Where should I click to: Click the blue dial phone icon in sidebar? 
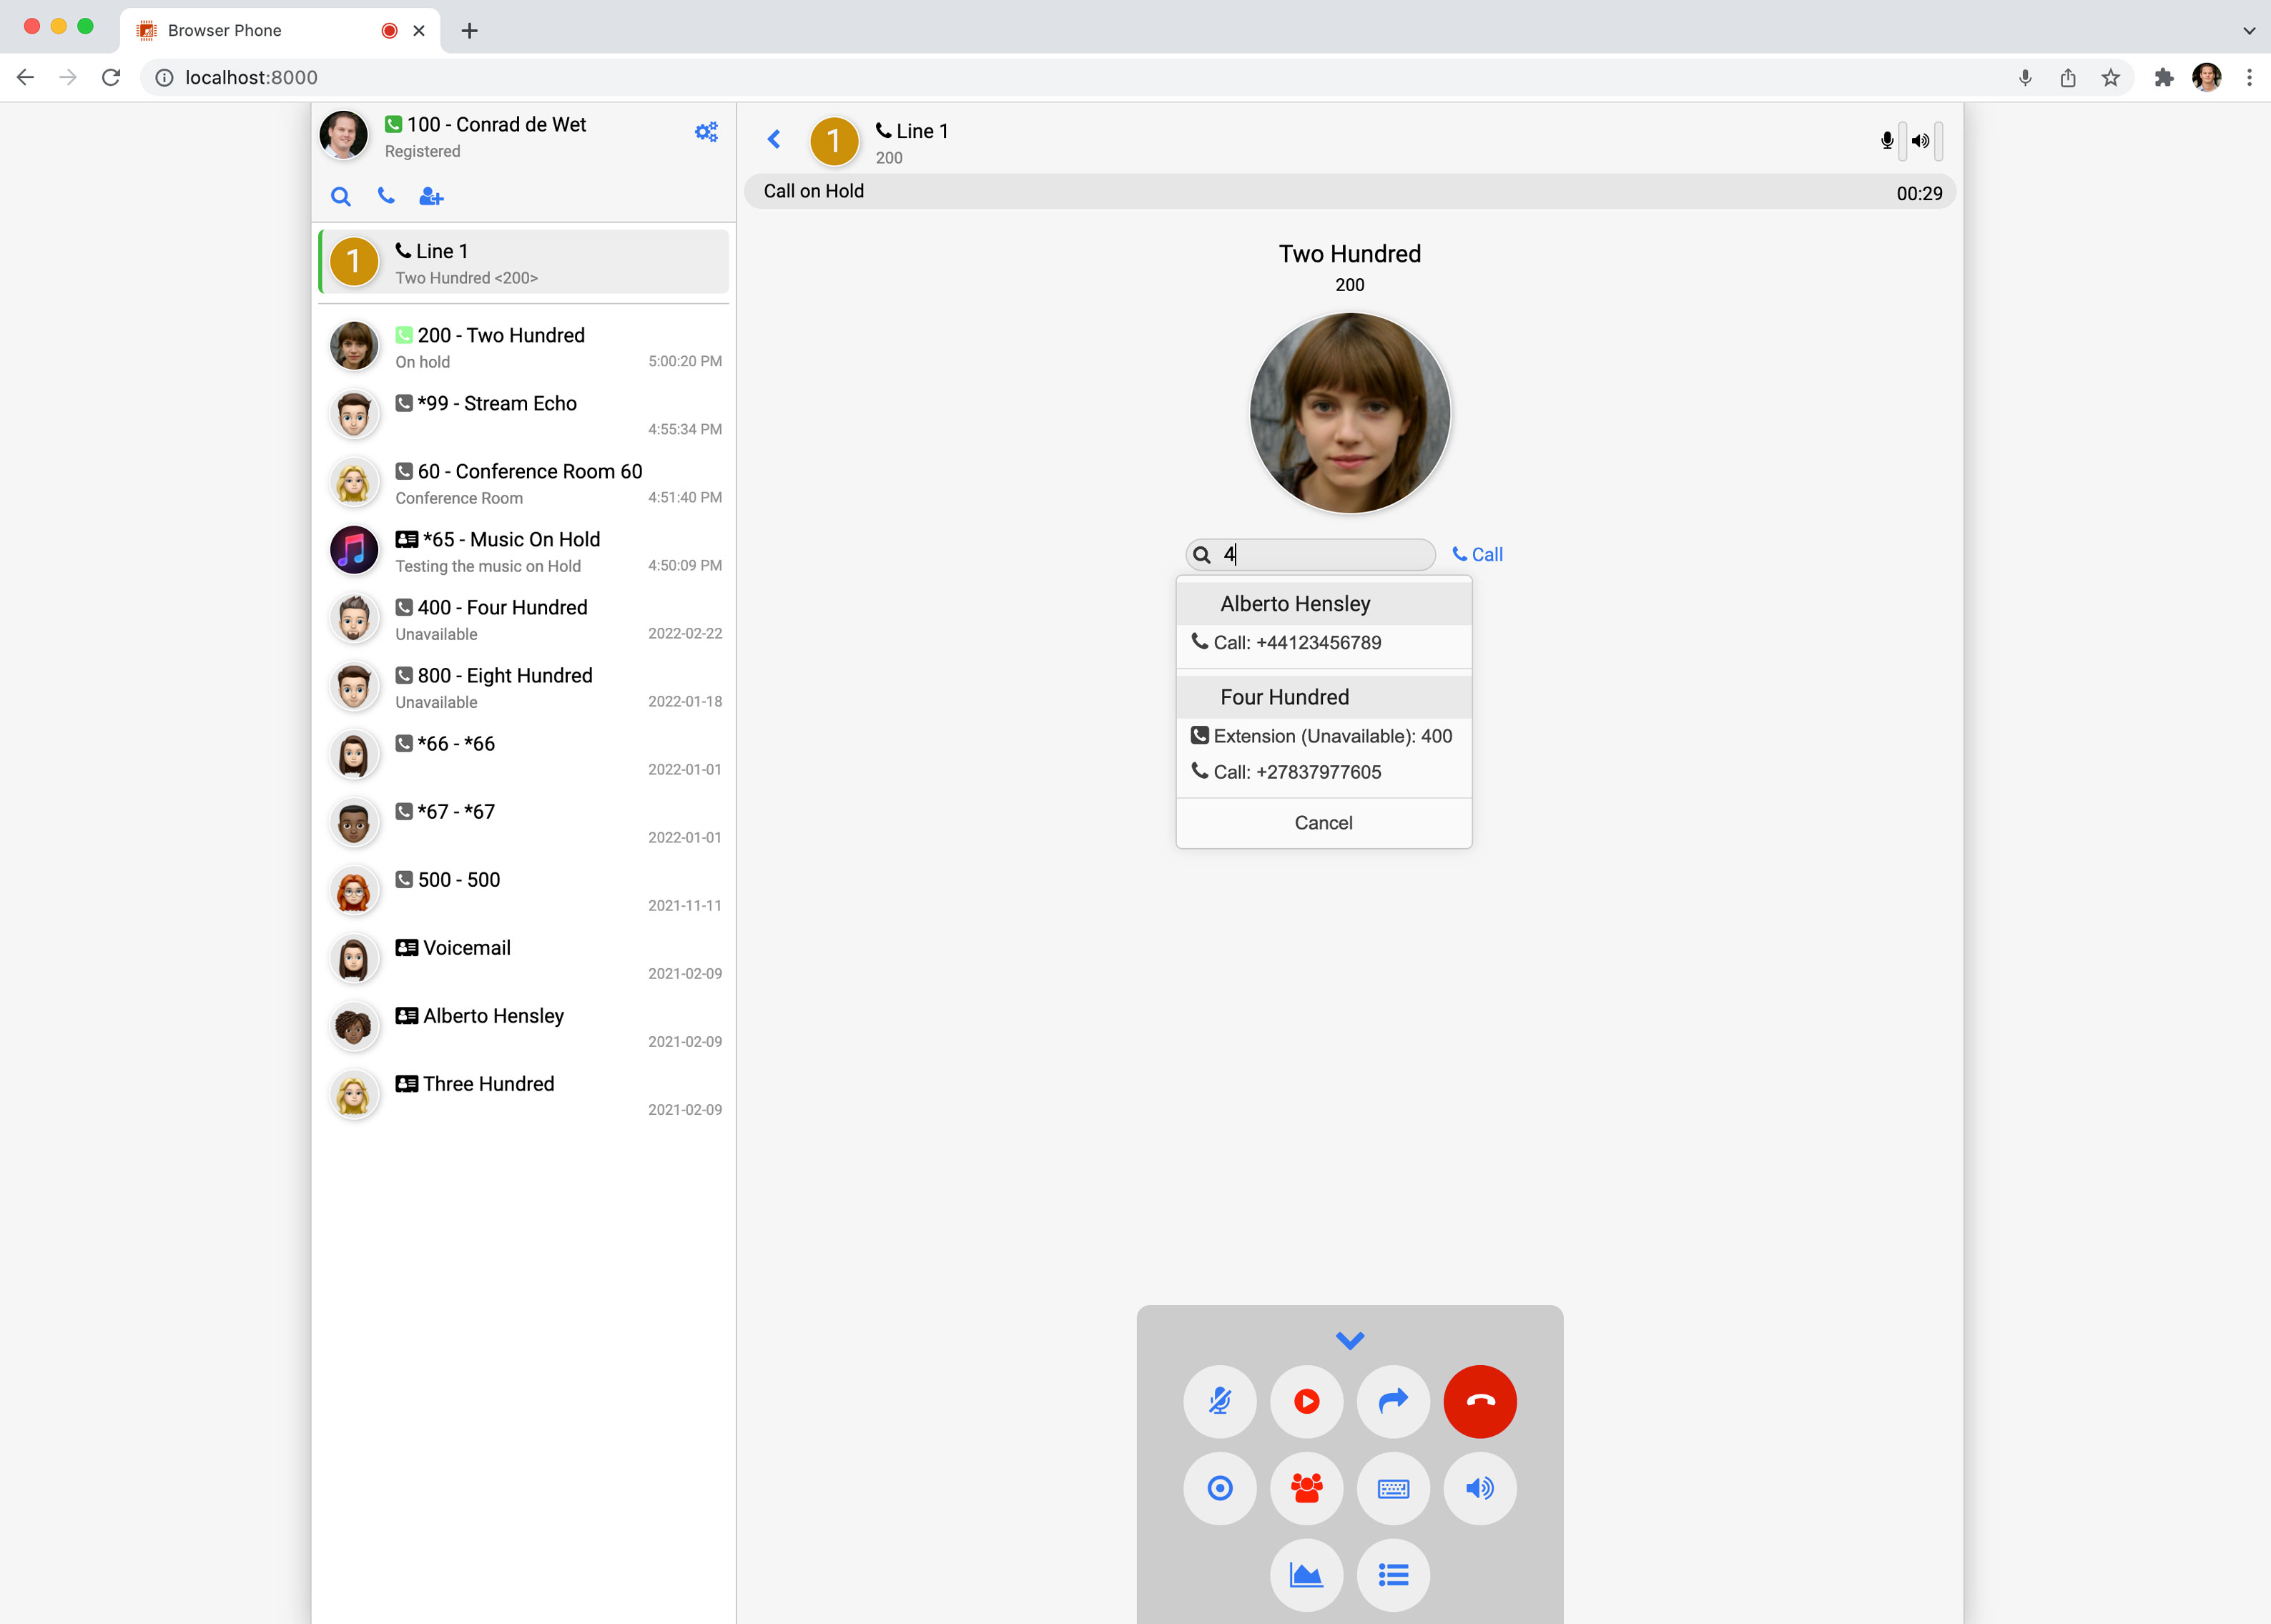tap(386, 196)
